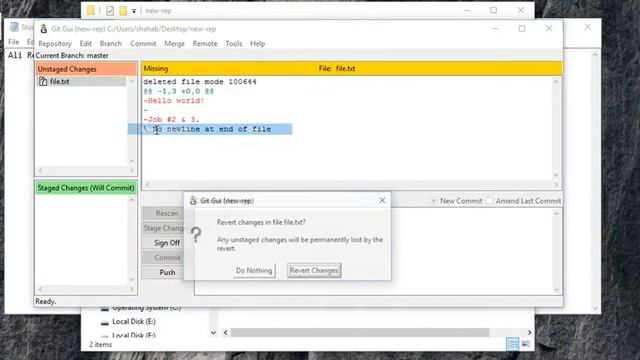Click inside the commit message text area
Image resolution: width=640 pixels, height=360 pixels.
[x=373, y=251]
